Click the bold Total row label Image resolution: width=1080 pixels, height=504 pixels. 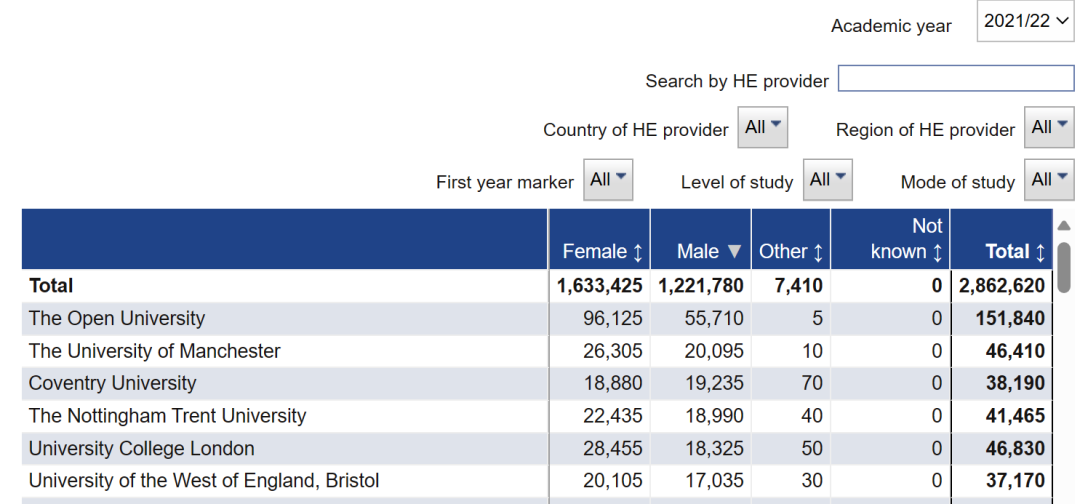point(51,286)
